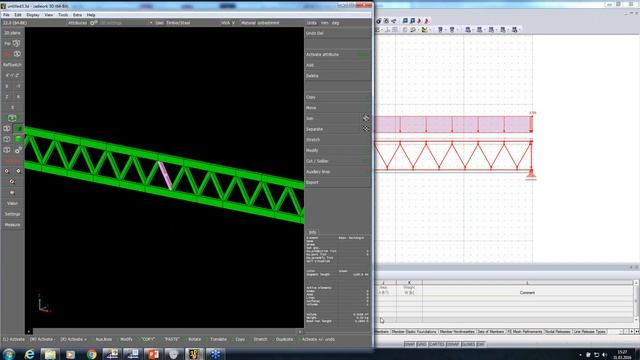Image resolution: width=640 pixels, height=360 pixels.
Task: Open the Display menu
Action: [x=33, y=15]
